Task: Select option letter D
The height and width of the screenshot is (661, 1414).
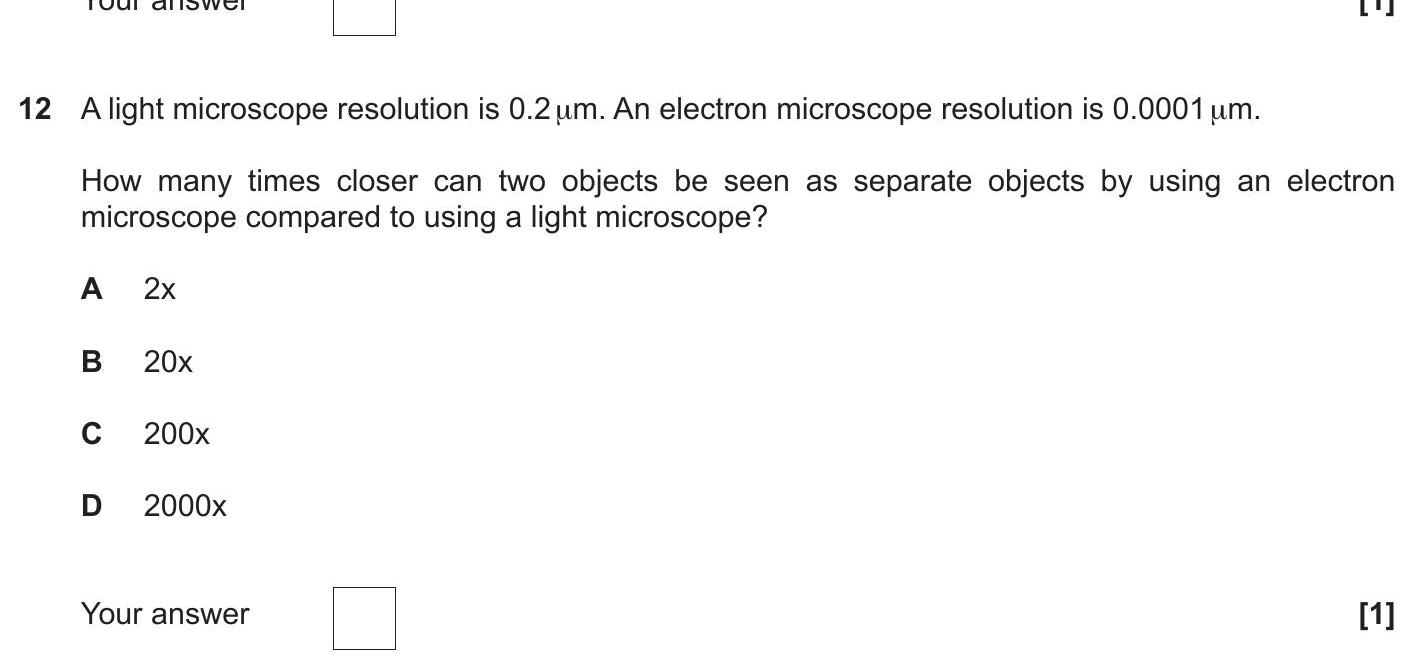Action: (92, 506)
